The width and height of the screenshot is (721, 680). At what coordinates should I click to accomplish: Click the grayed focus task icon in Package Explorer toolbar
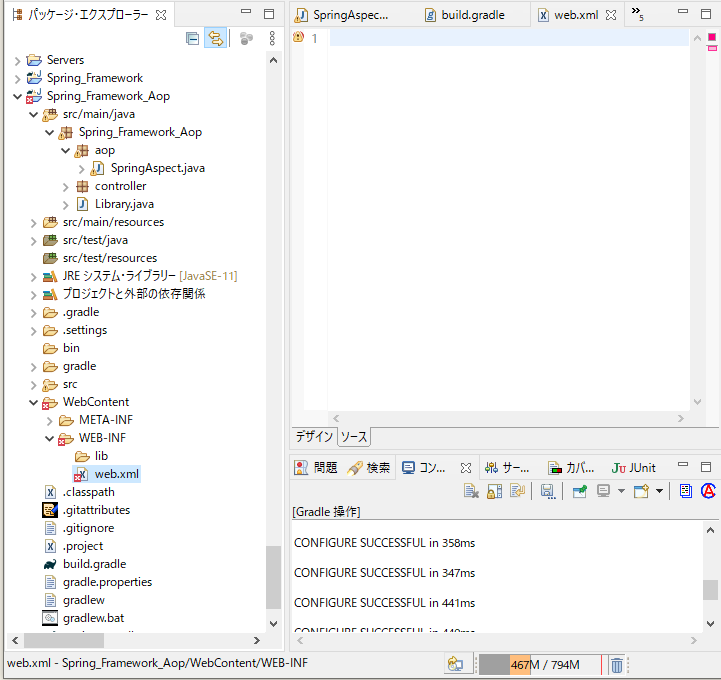246,39
